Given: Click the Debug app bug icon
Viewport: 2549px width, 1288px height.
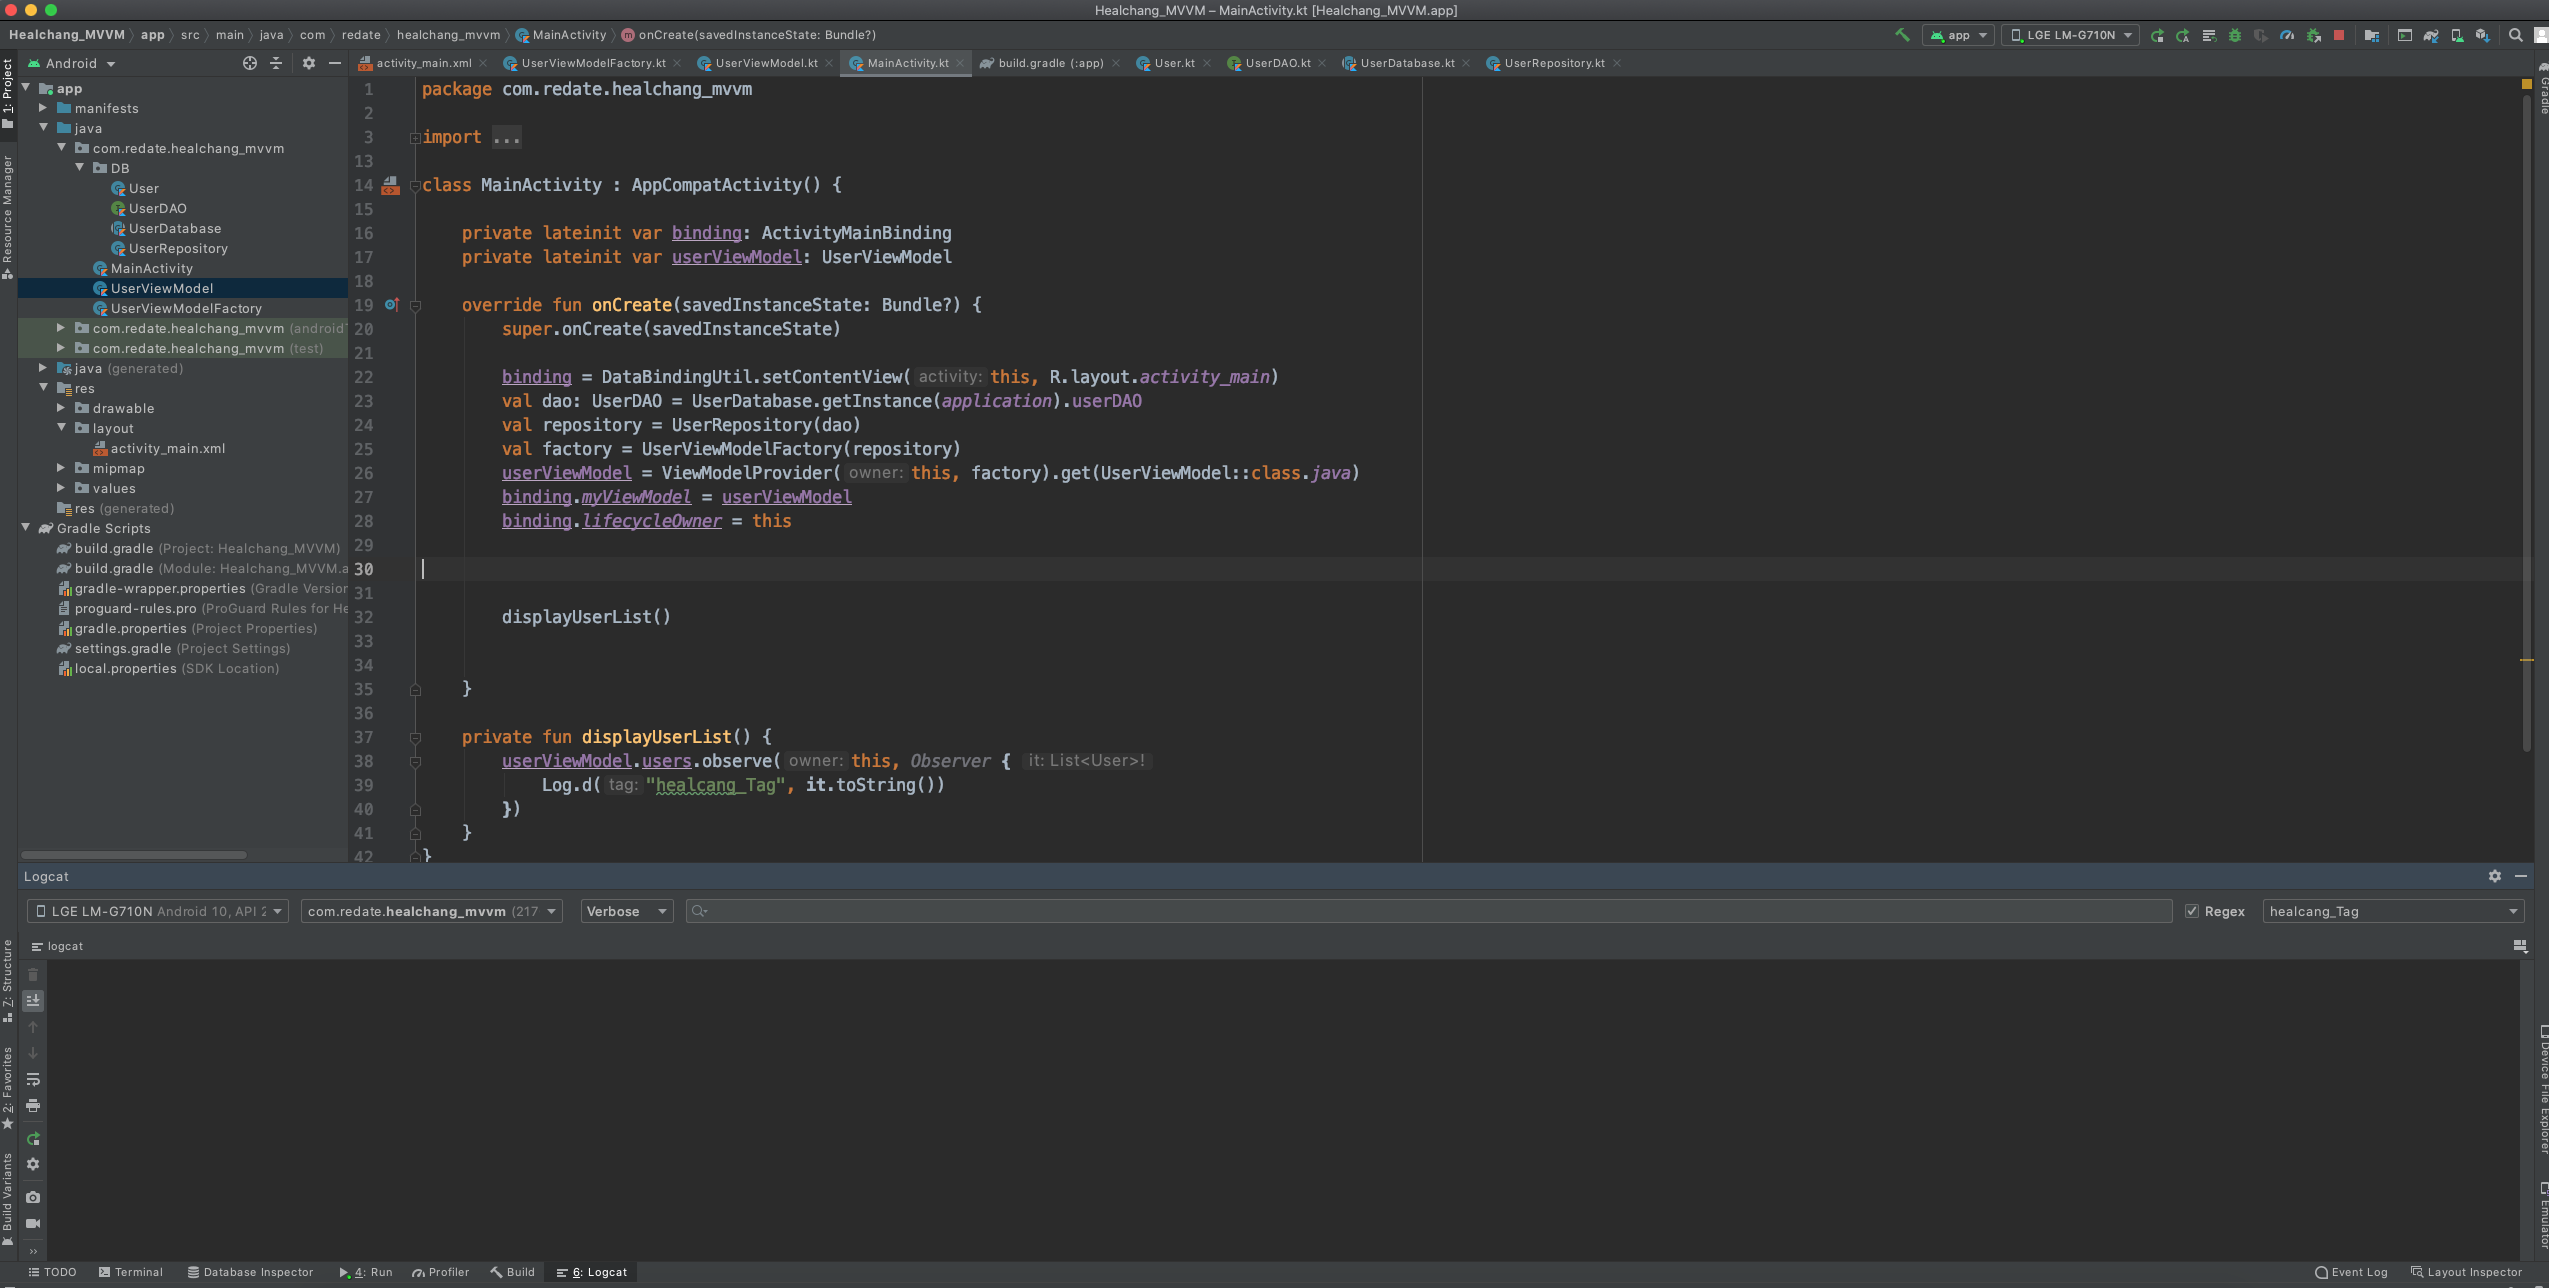Looking at the screenshot, I should point(2235,35).
